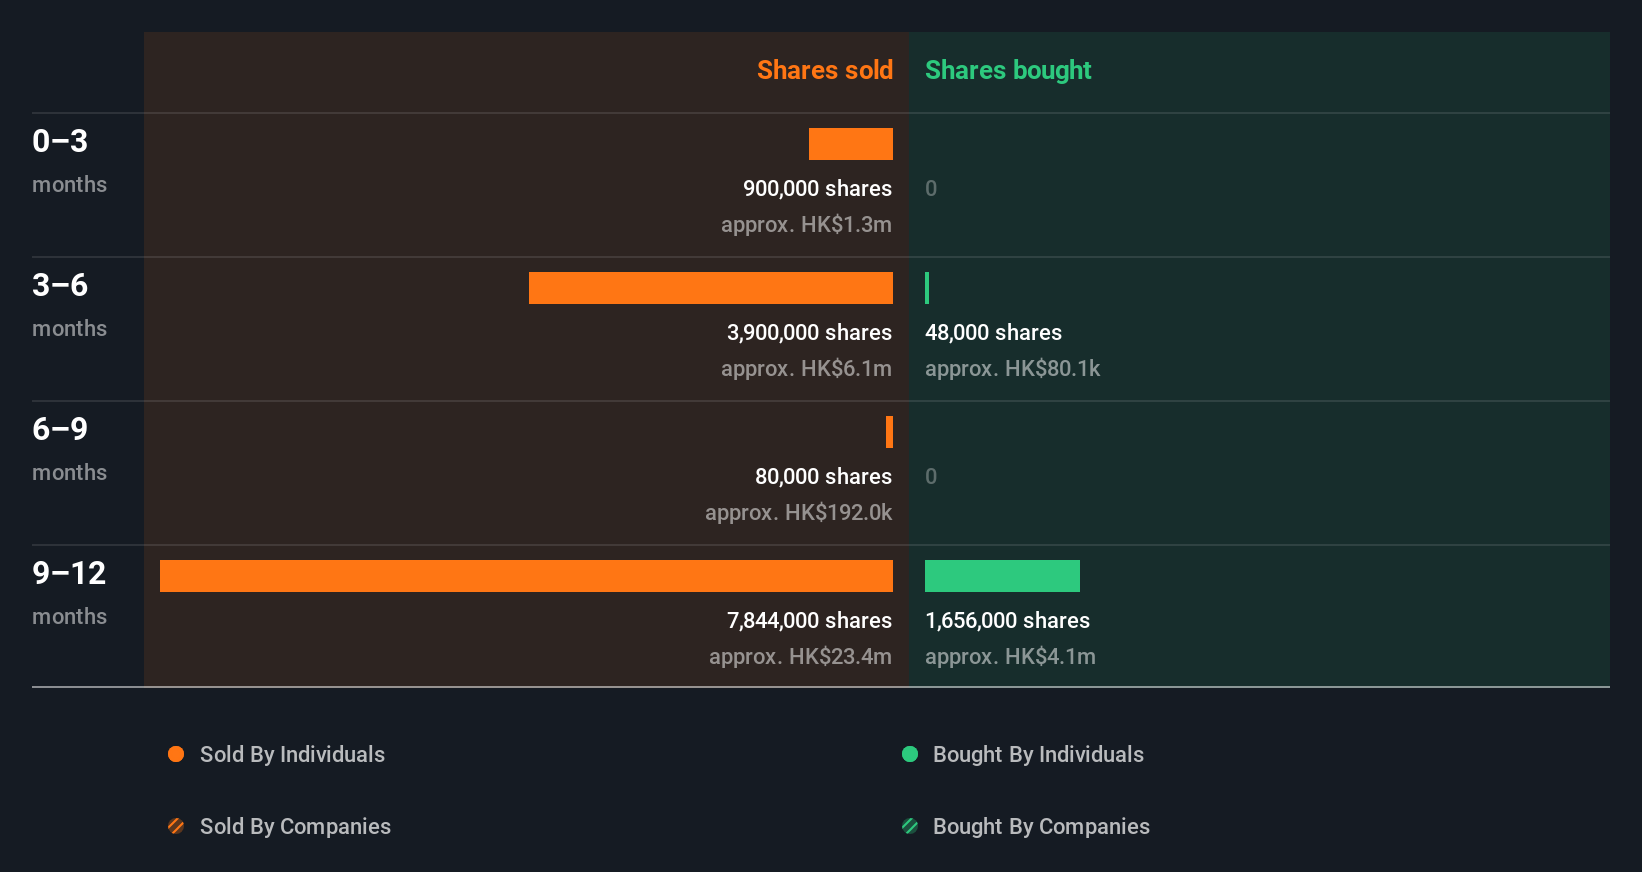This screenshot has width=1642, height=872.
Task: Click the thin 6–9 months sold bar
Action: 889,432
